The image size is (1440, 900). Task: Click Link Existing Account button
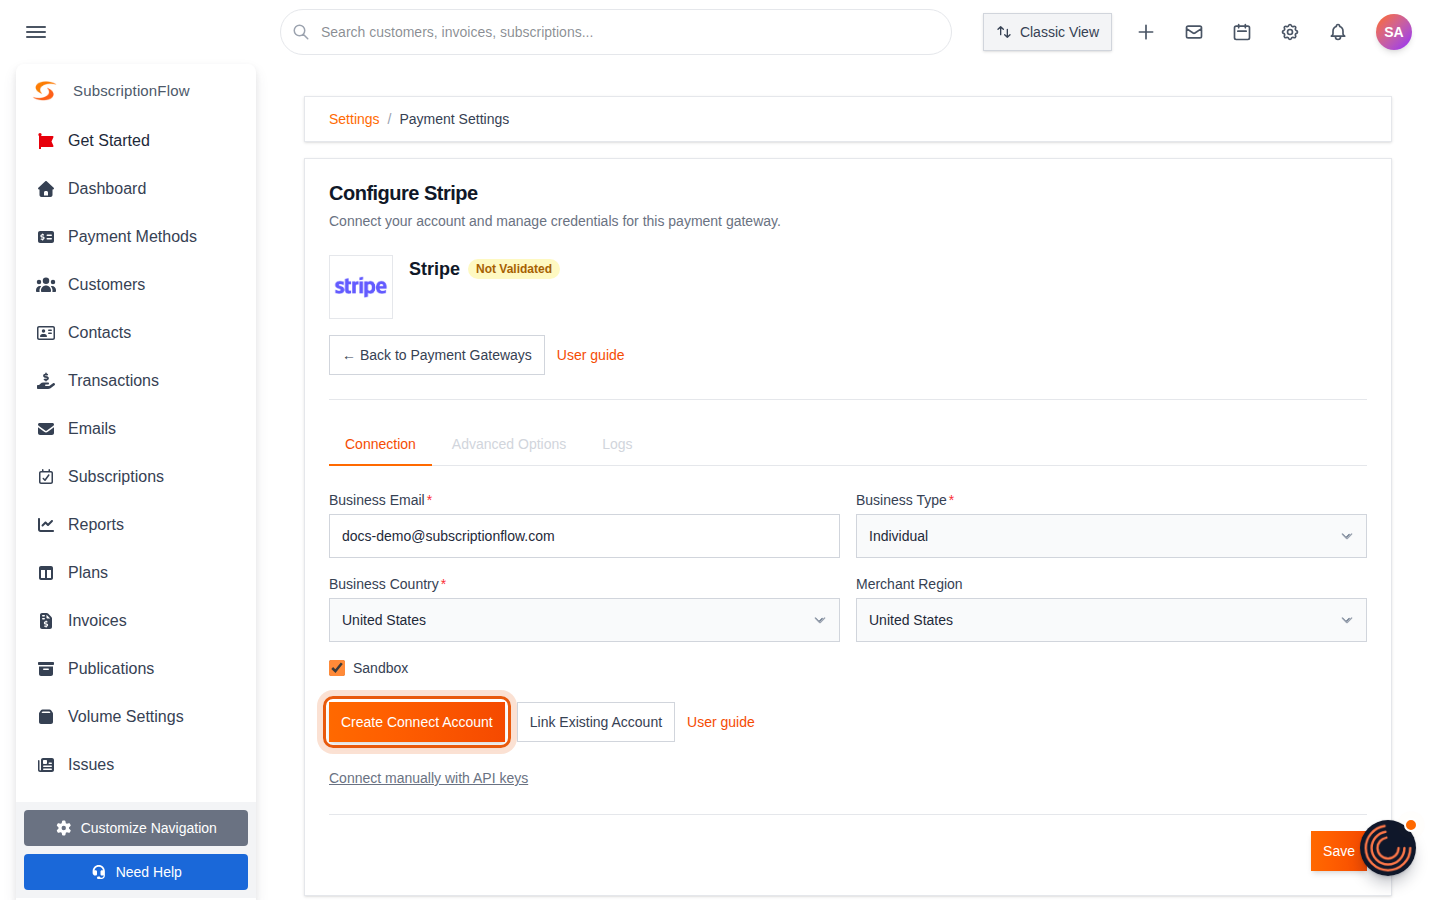(x=596, y=722)
